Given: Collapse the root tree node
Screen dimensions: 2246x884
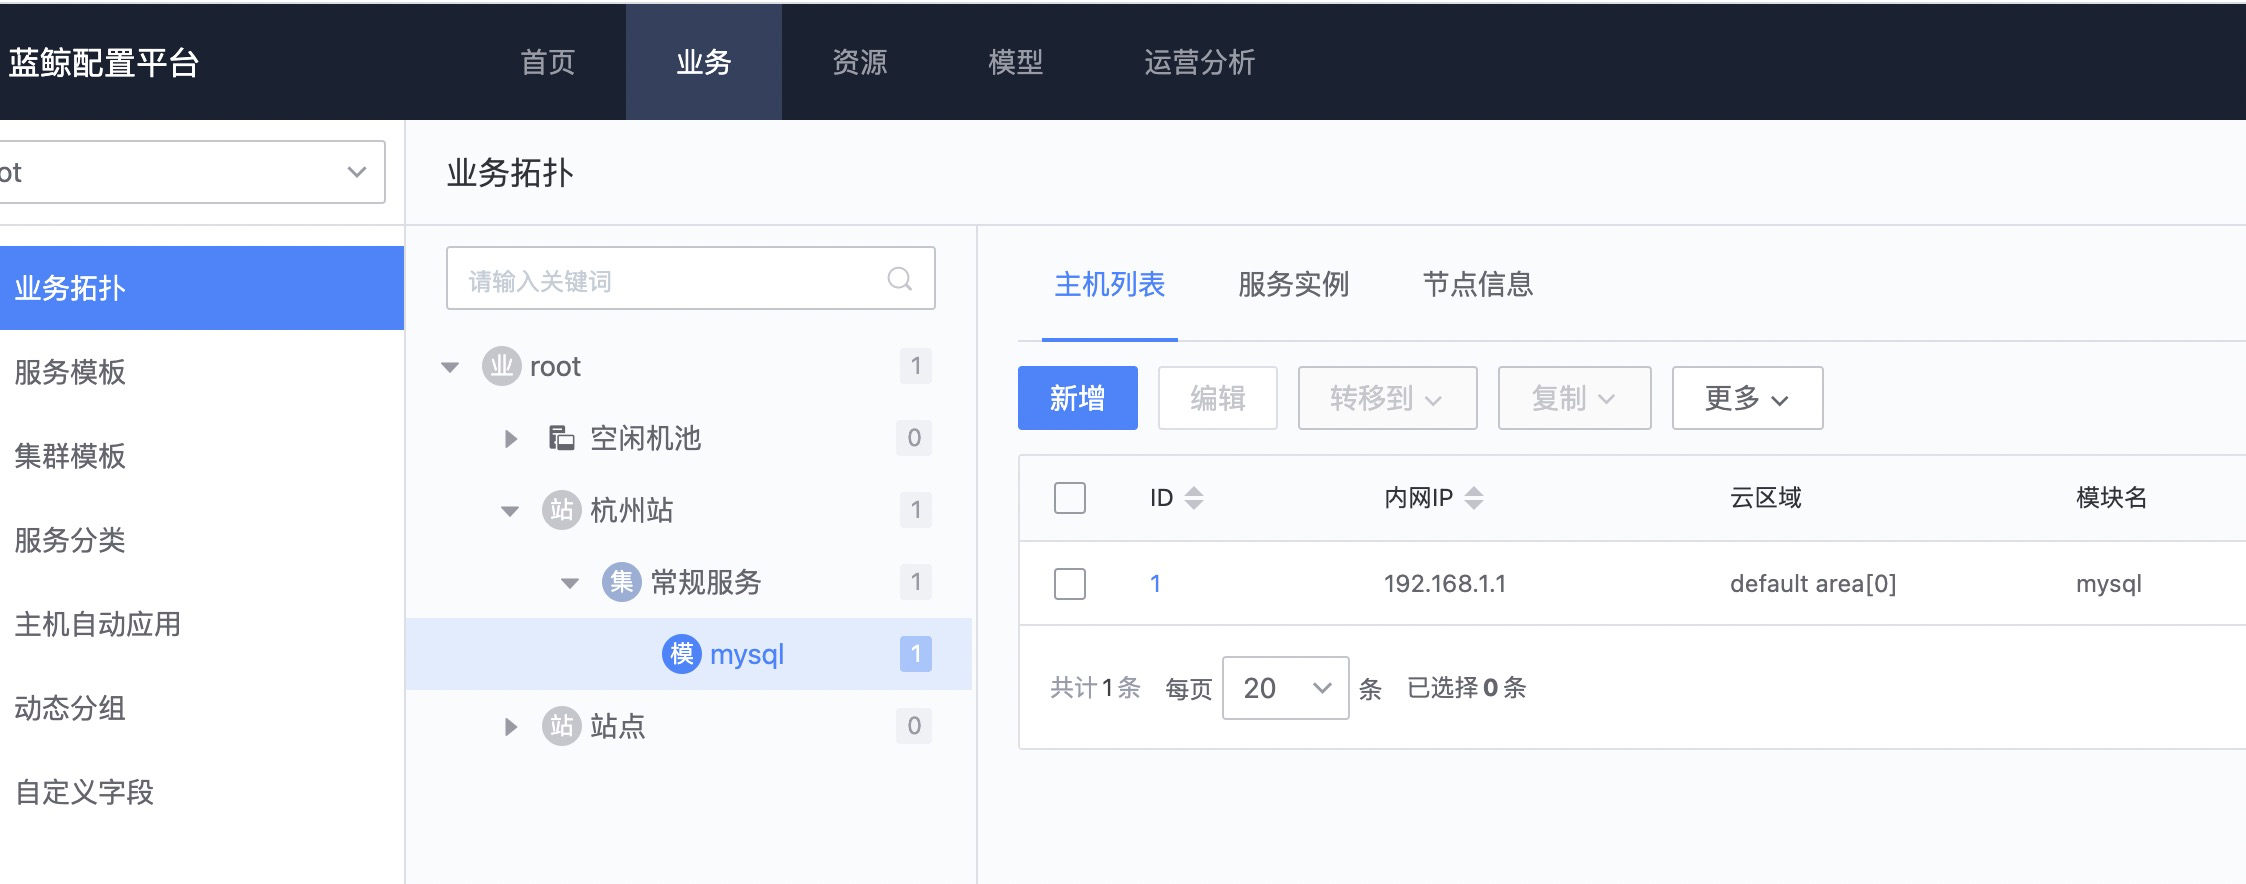Looking at the screenshot, I should 450,367.
